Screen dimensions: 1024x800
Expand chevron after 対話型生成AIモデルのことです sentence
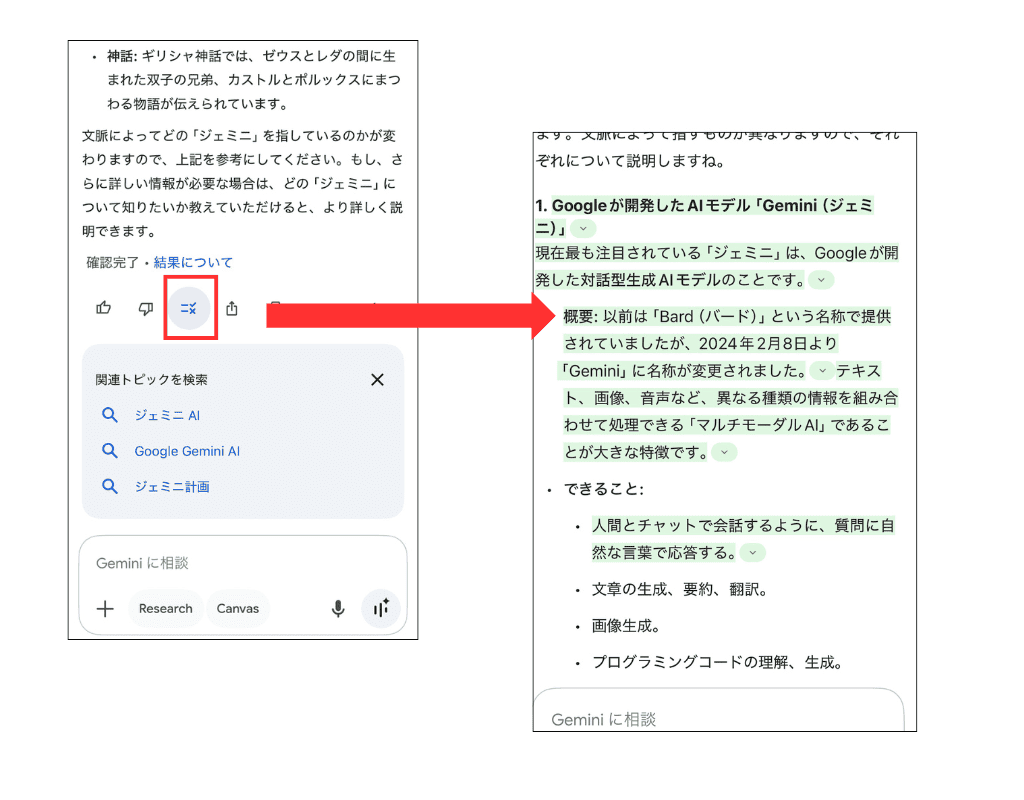(x=820, y=280)
